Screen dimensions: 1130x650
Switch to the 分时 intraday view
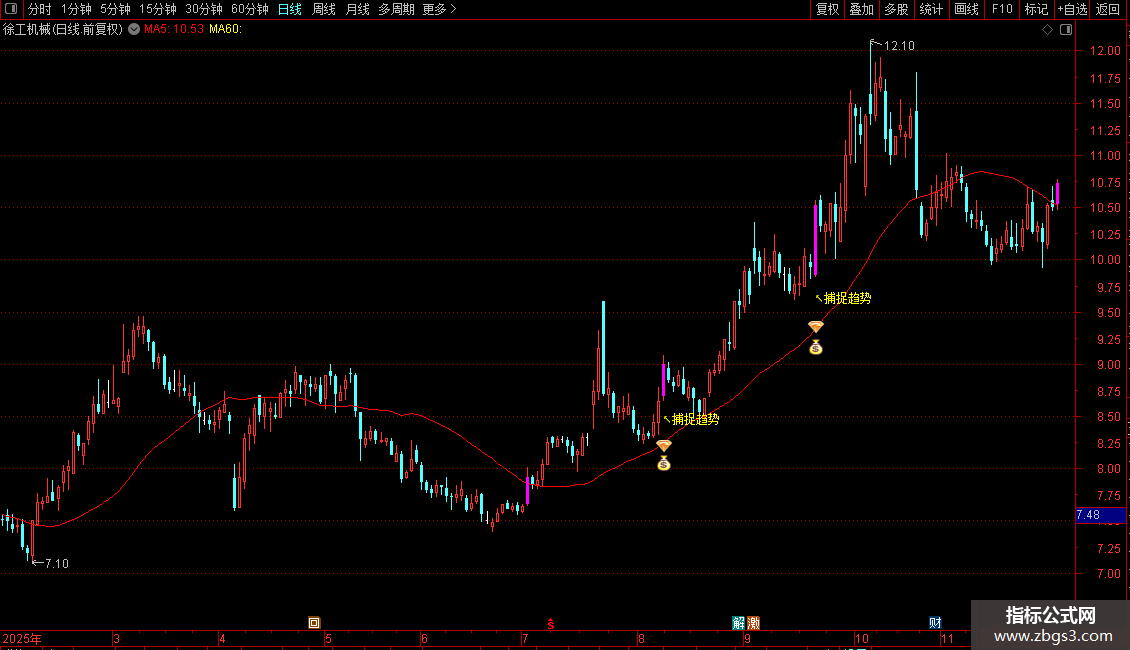40,9
